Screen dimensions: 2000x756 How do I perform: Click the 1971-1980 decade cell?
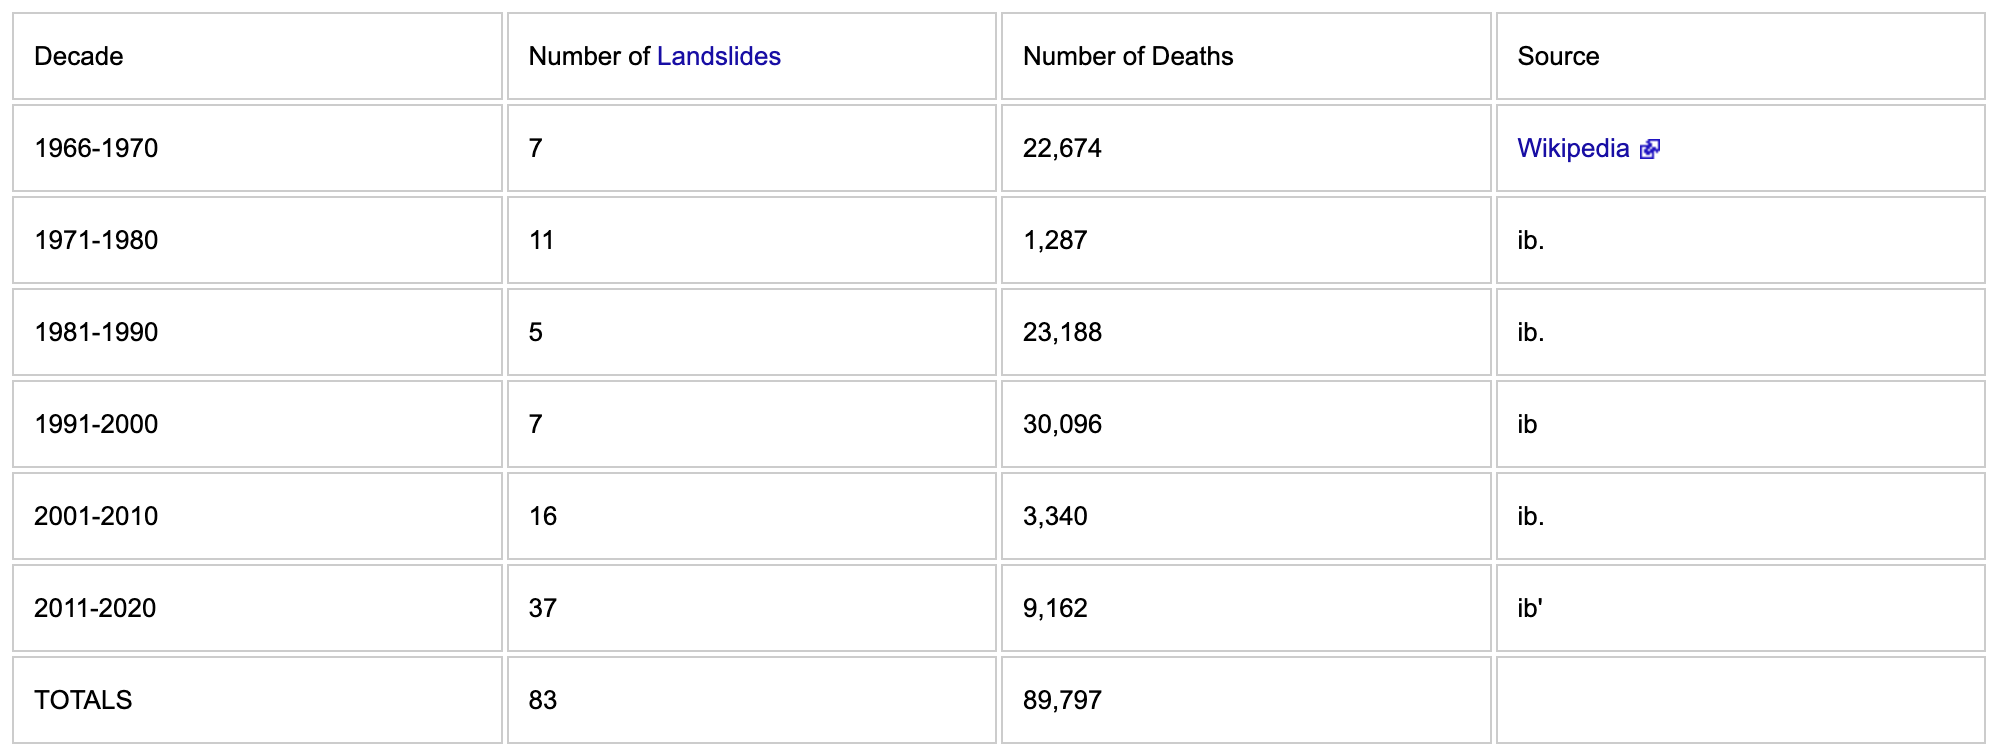[257, 240]
